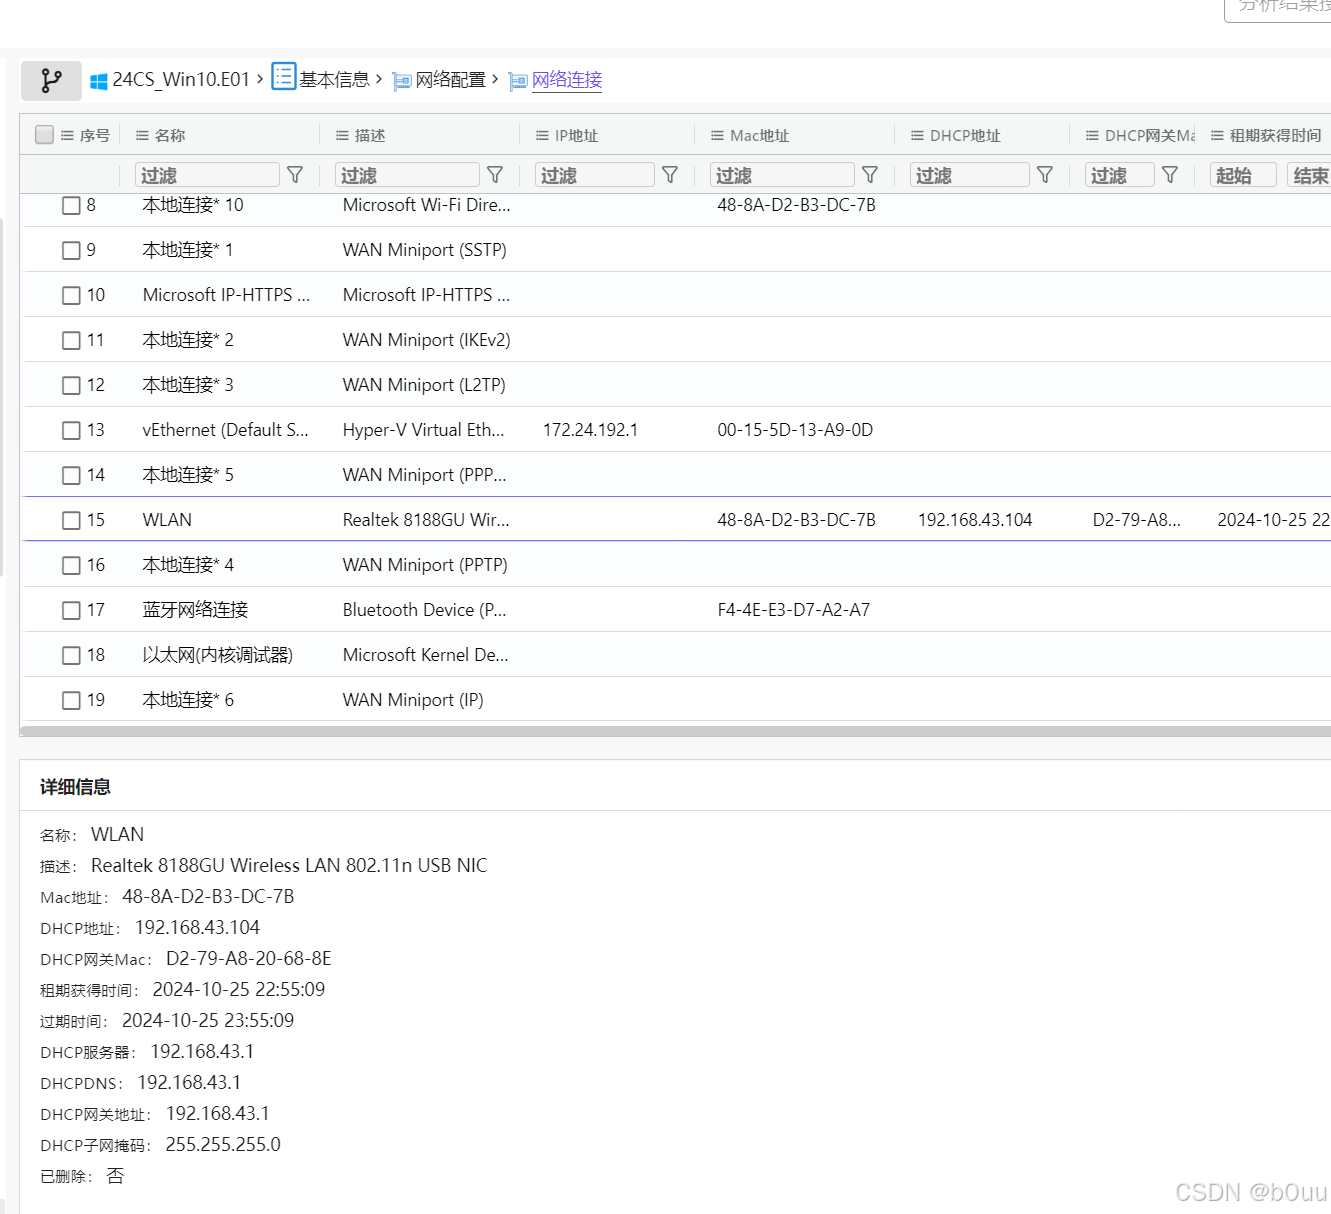Click the menu icon in IP地址 header
Screen dimensions: 1331x1214
coord(542,135)
